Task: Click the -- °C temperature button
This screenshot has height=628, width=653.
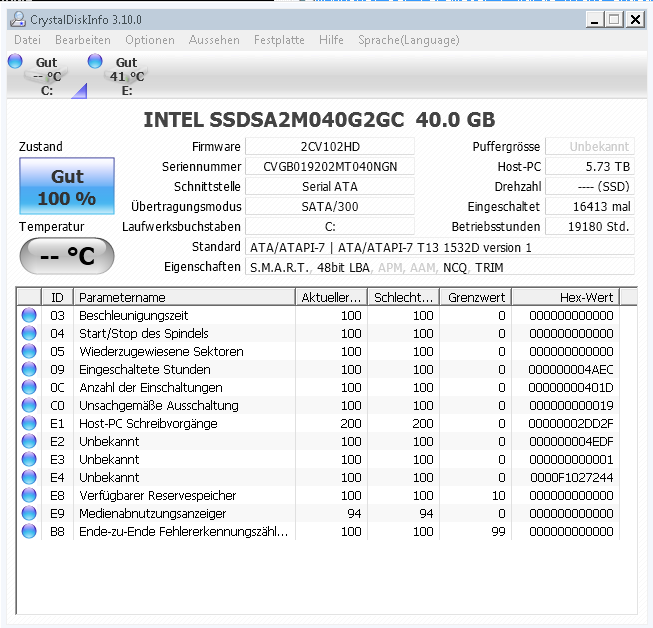Action: [67, 256]
